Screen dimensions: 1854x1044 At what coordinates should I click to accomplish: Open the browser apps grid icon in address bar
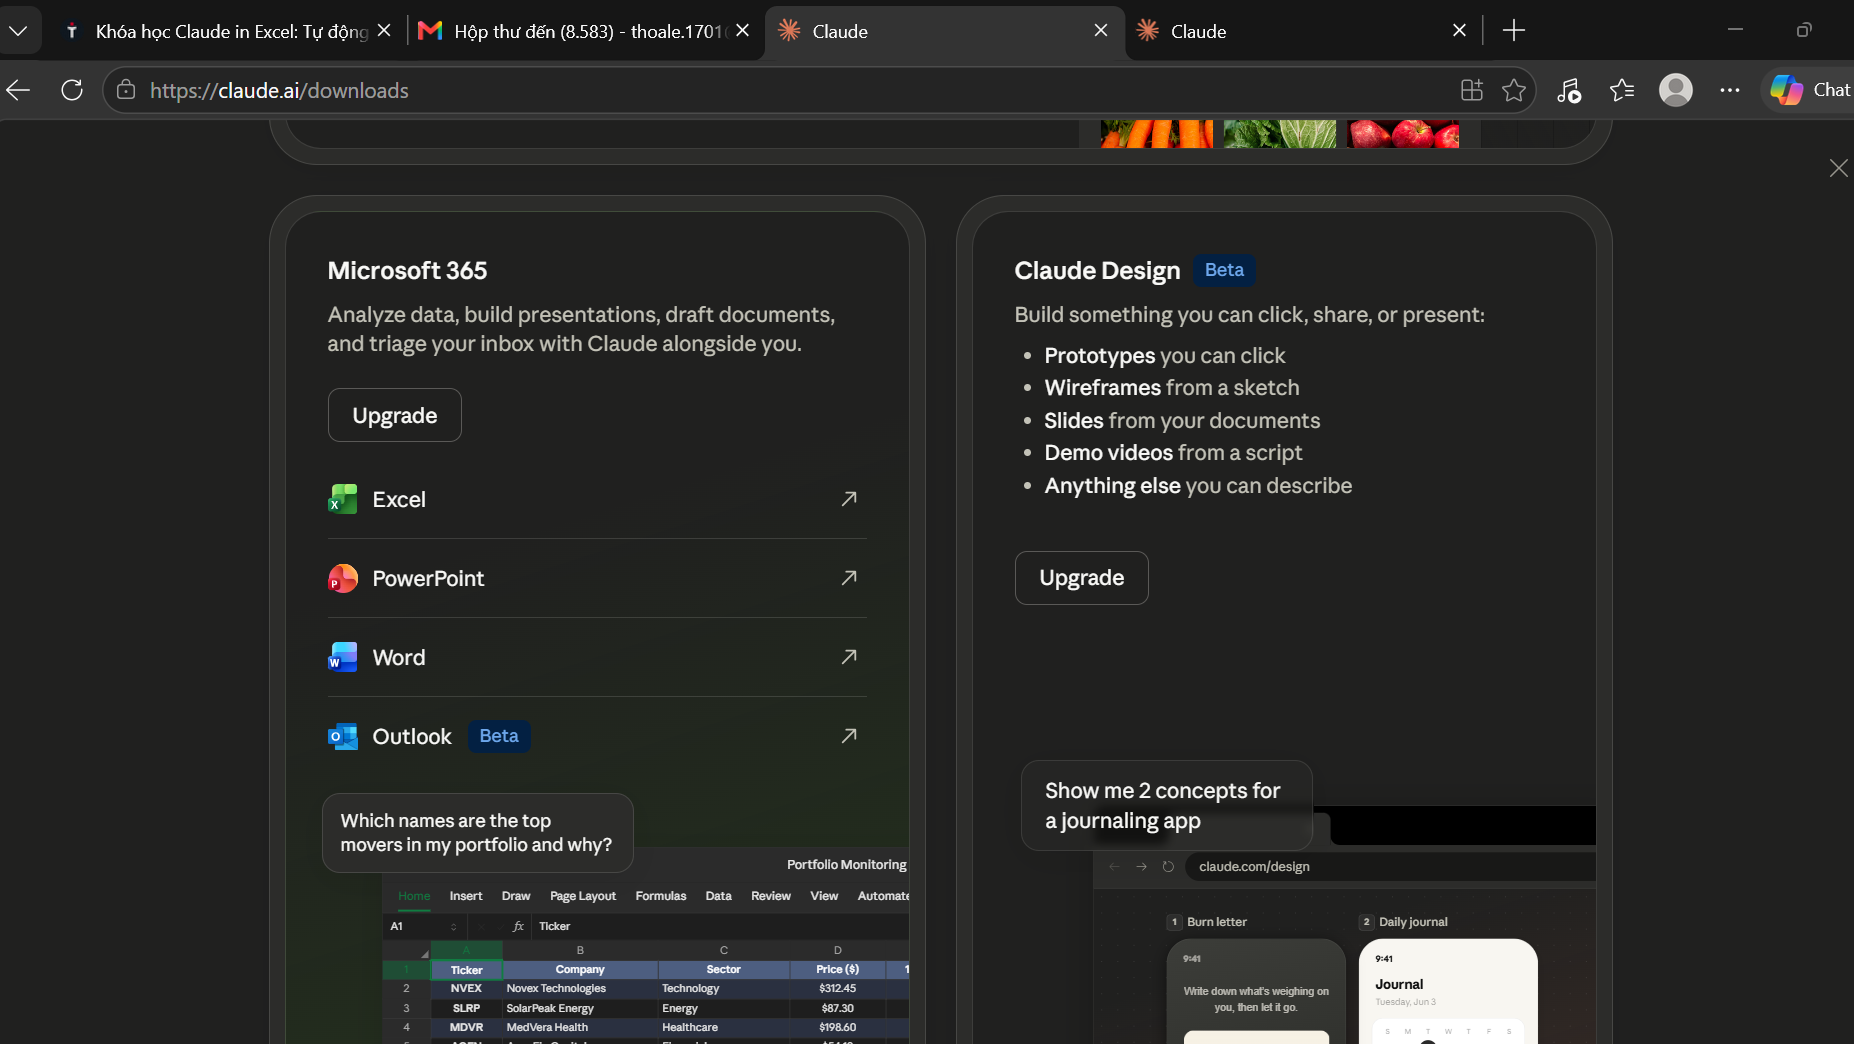coord(1472,90)
